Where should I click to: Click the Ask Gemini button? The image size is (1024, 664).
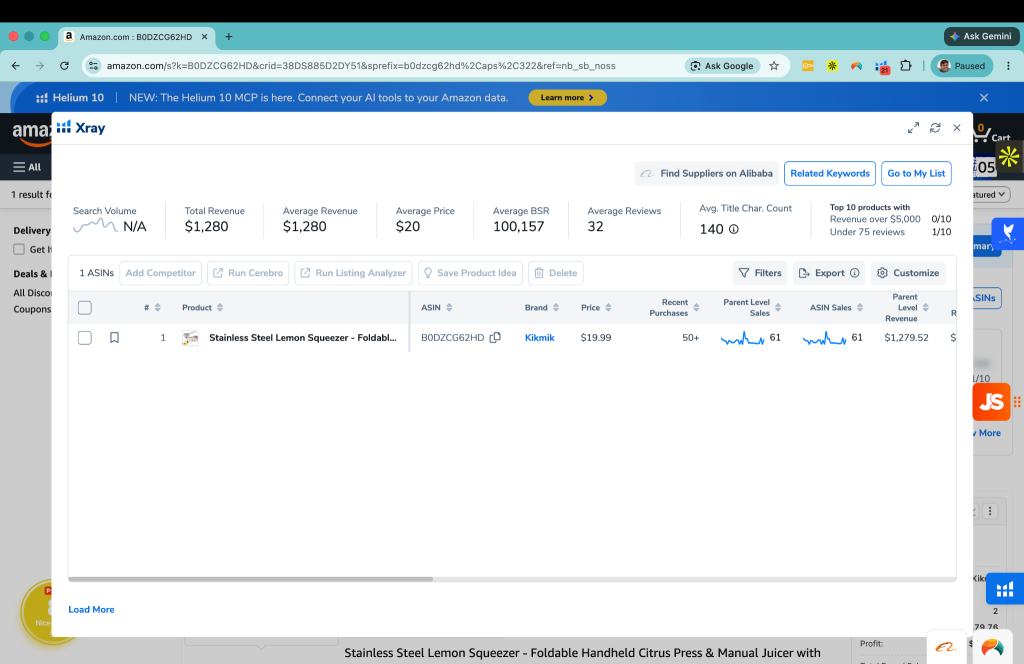pos(981,37)
